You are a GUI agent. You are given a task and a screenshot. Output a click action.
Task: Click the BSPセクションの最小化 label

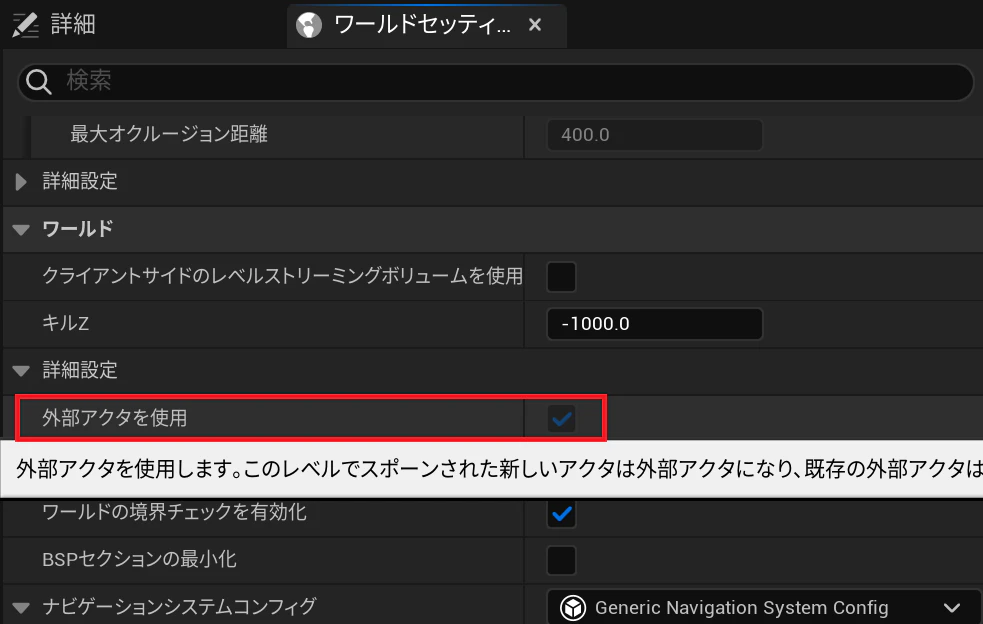click(139, 559)
